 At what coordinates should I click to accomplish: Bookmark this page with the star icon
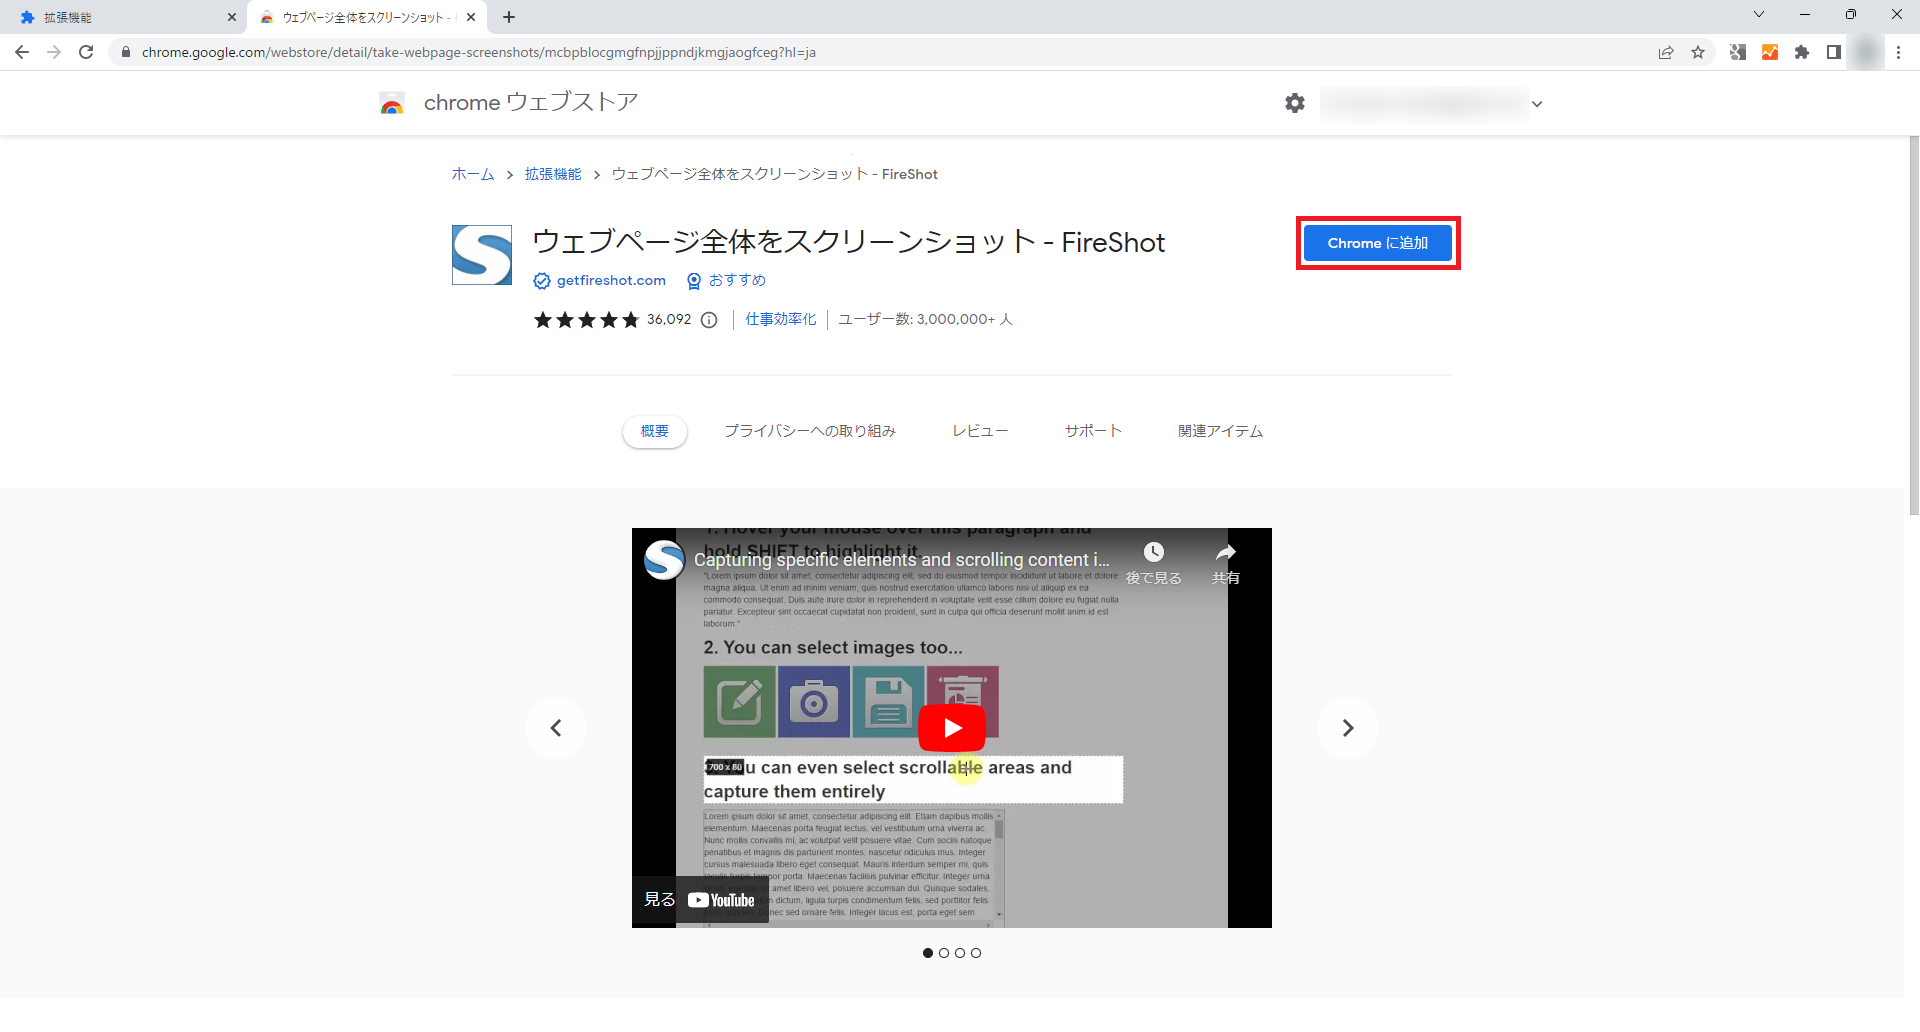tap(1698, 52)
